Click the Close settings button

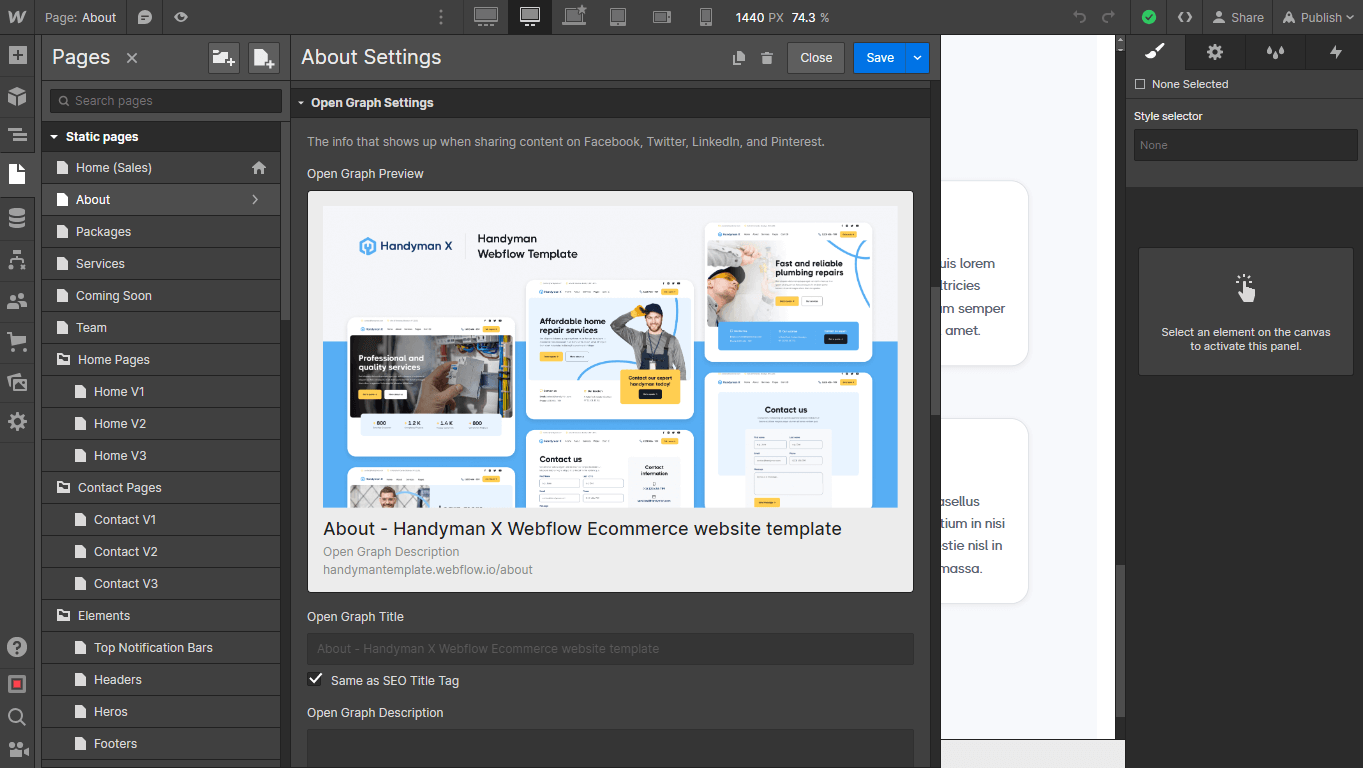click(x=816, y=58)
